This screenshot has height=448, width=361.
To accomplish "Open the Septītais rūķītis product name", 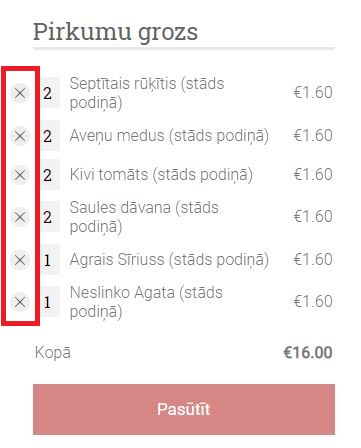I will 147,93.
